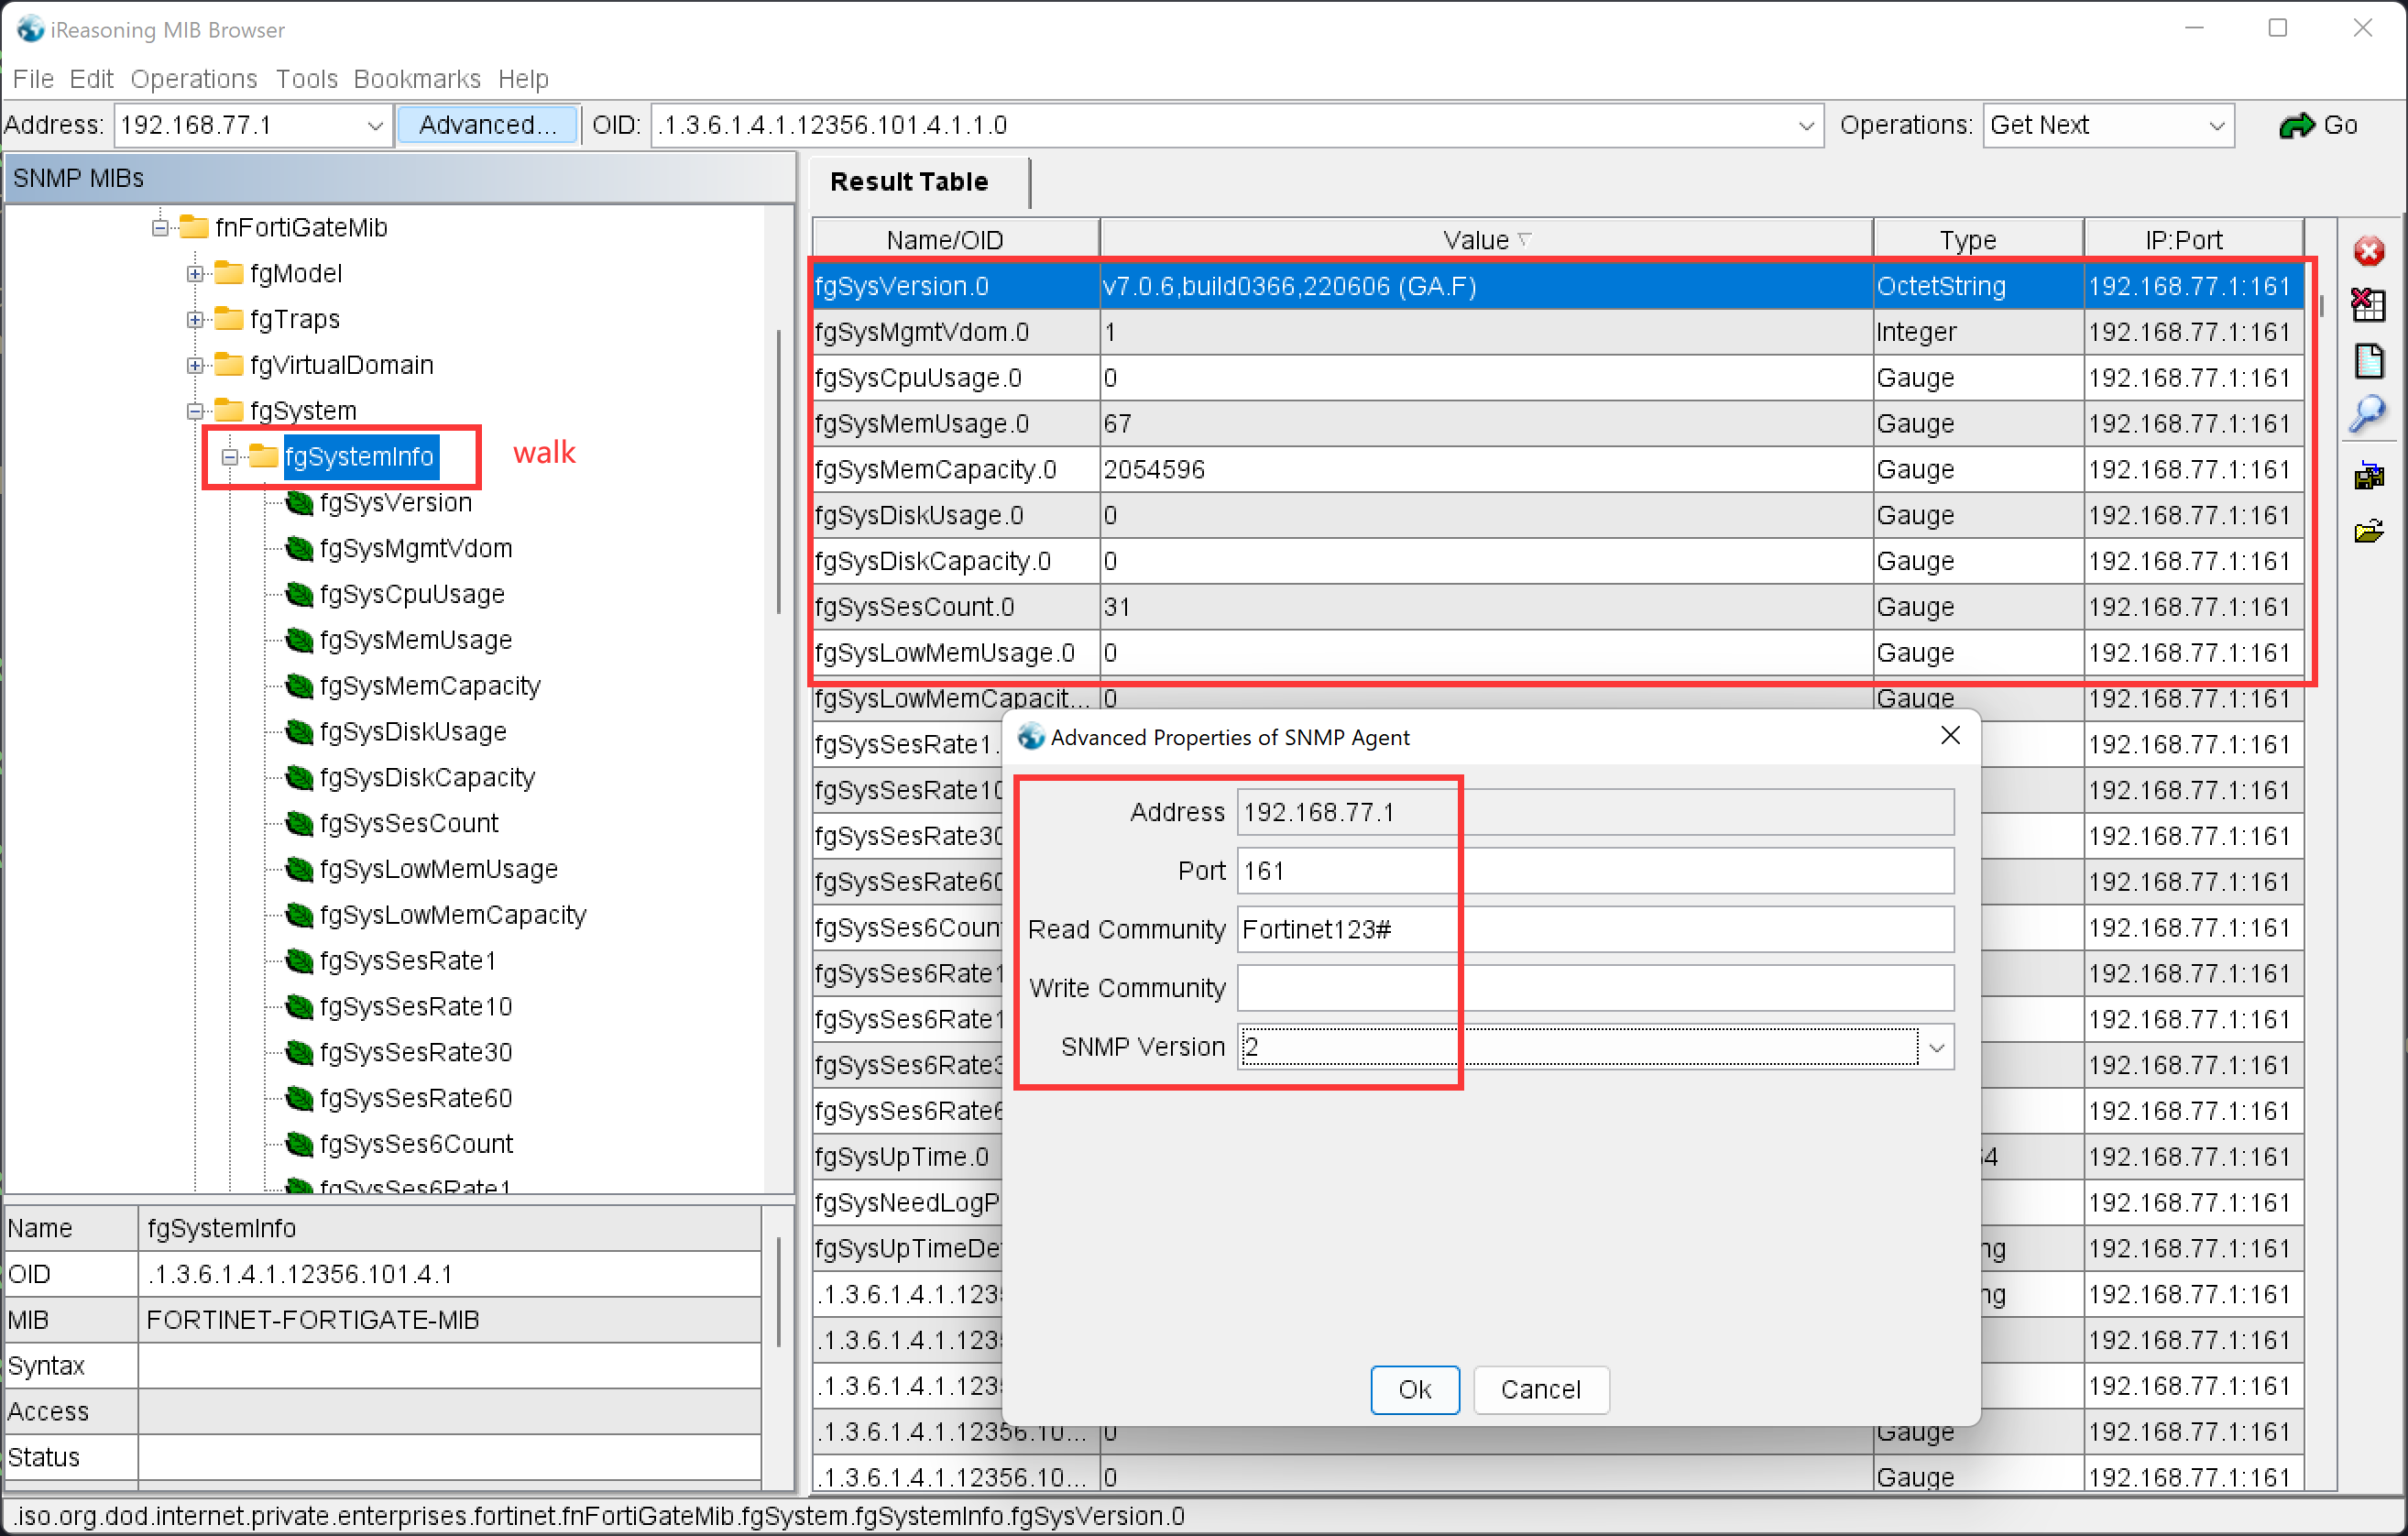
Task: Click the Ok button in dialog
Action: [1414, 1389]
